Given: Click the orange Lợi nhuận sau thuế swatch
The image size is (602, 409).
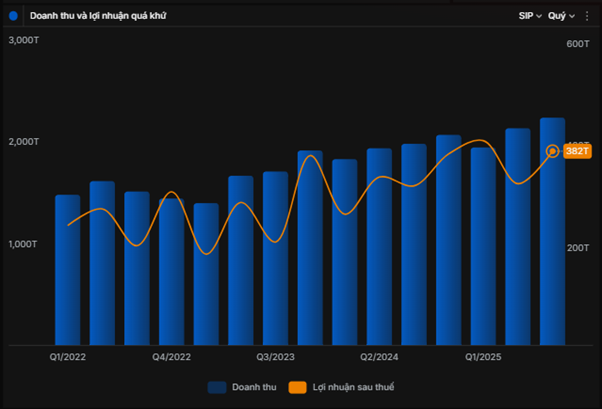Looking at the screenshot, I should 297,387.
